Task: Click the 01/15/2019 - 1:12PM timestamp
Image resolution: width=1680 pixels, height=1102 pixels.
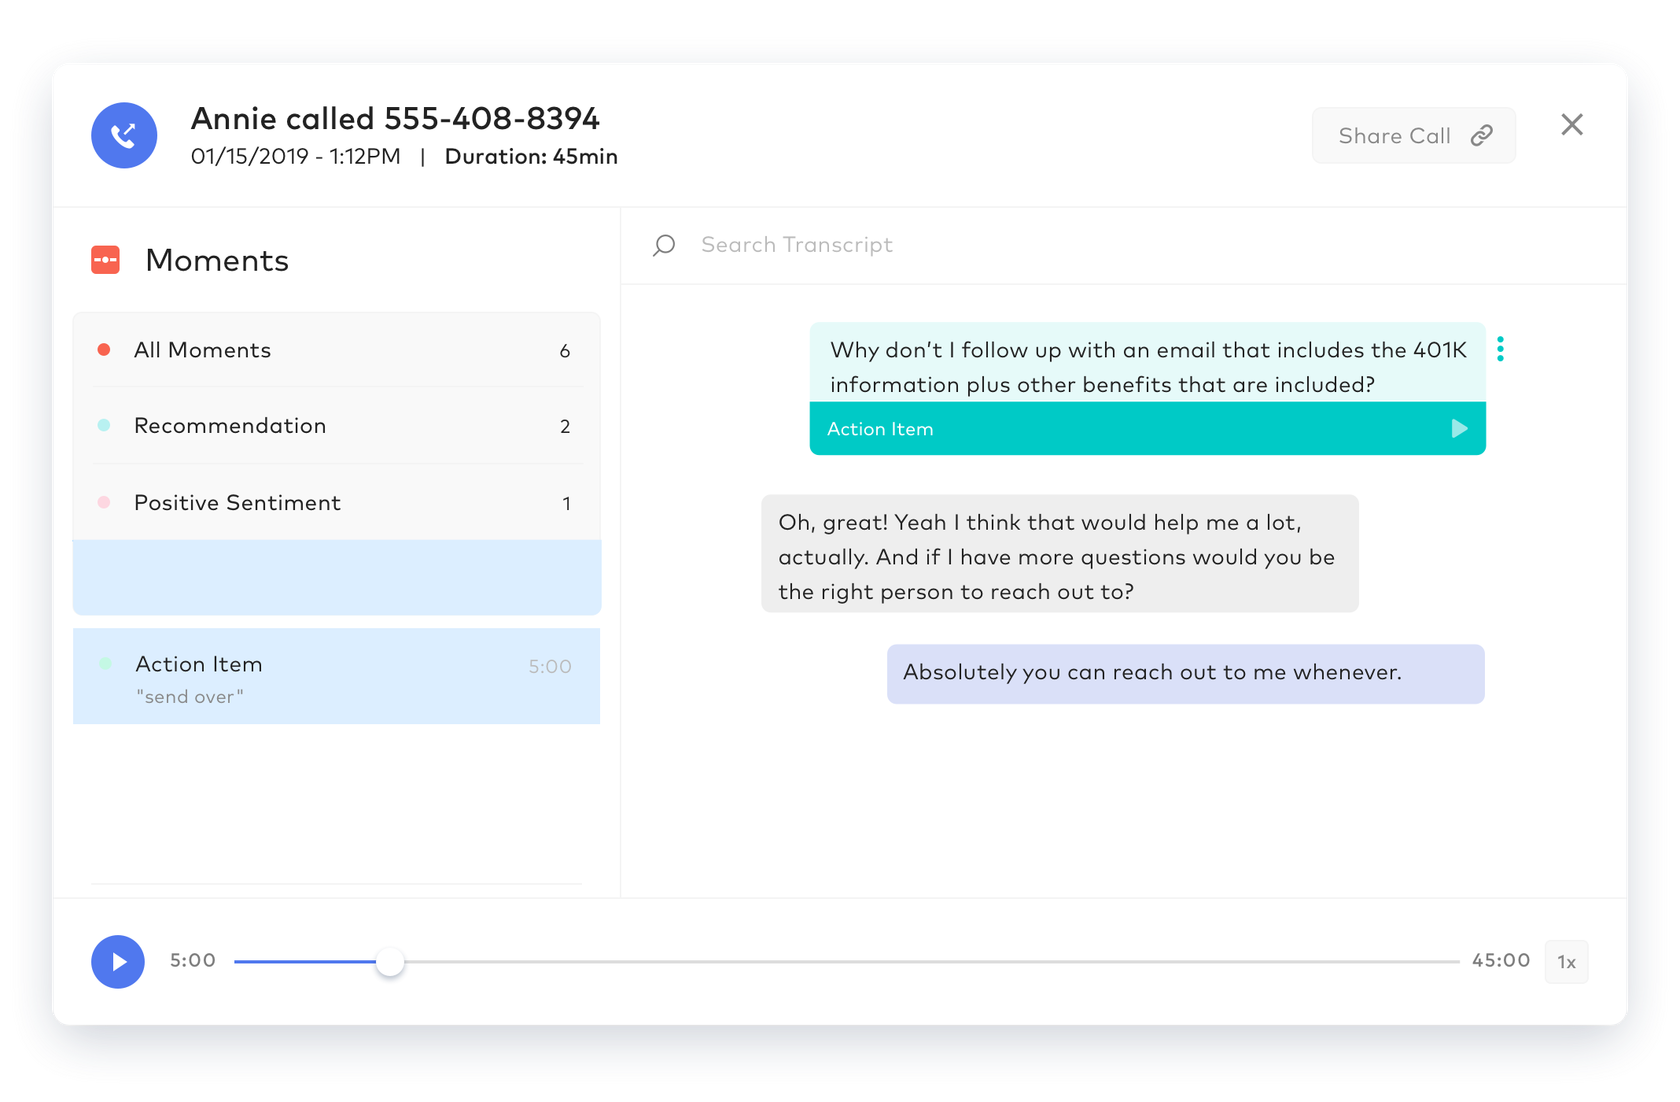Action: coord(296,157)
